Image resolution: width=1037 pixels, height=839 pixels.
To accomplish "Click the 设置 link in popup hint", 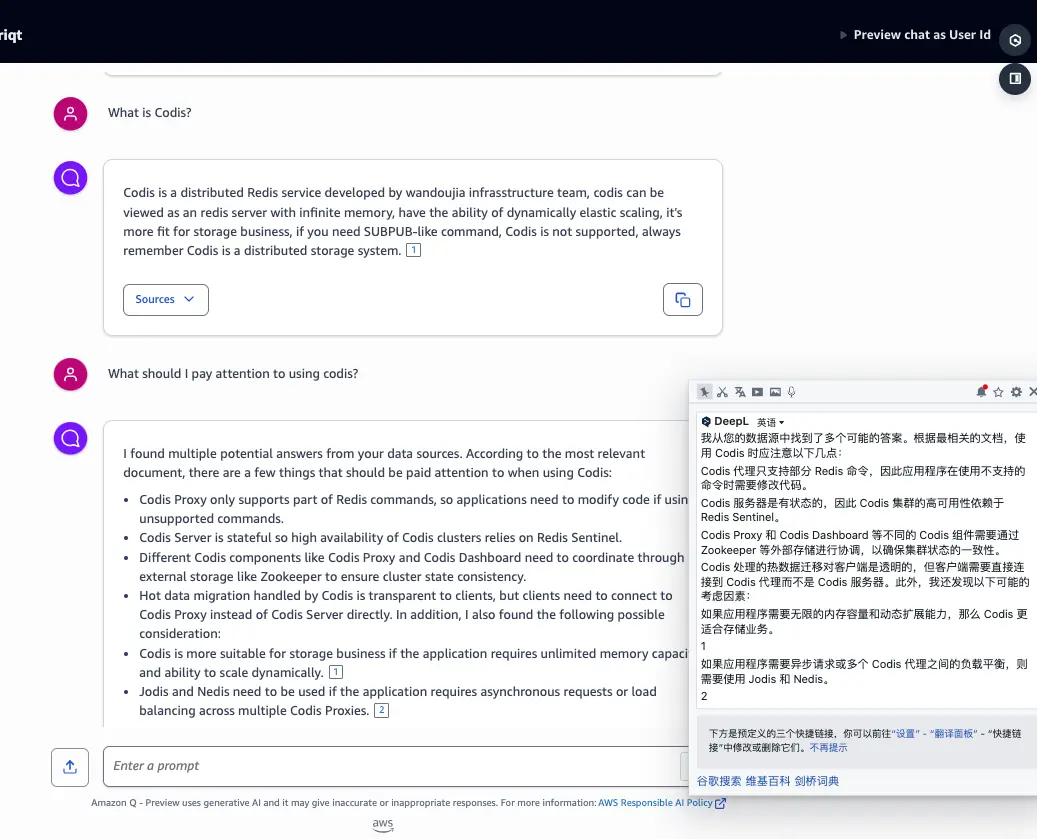I will (x=905, y=733).
